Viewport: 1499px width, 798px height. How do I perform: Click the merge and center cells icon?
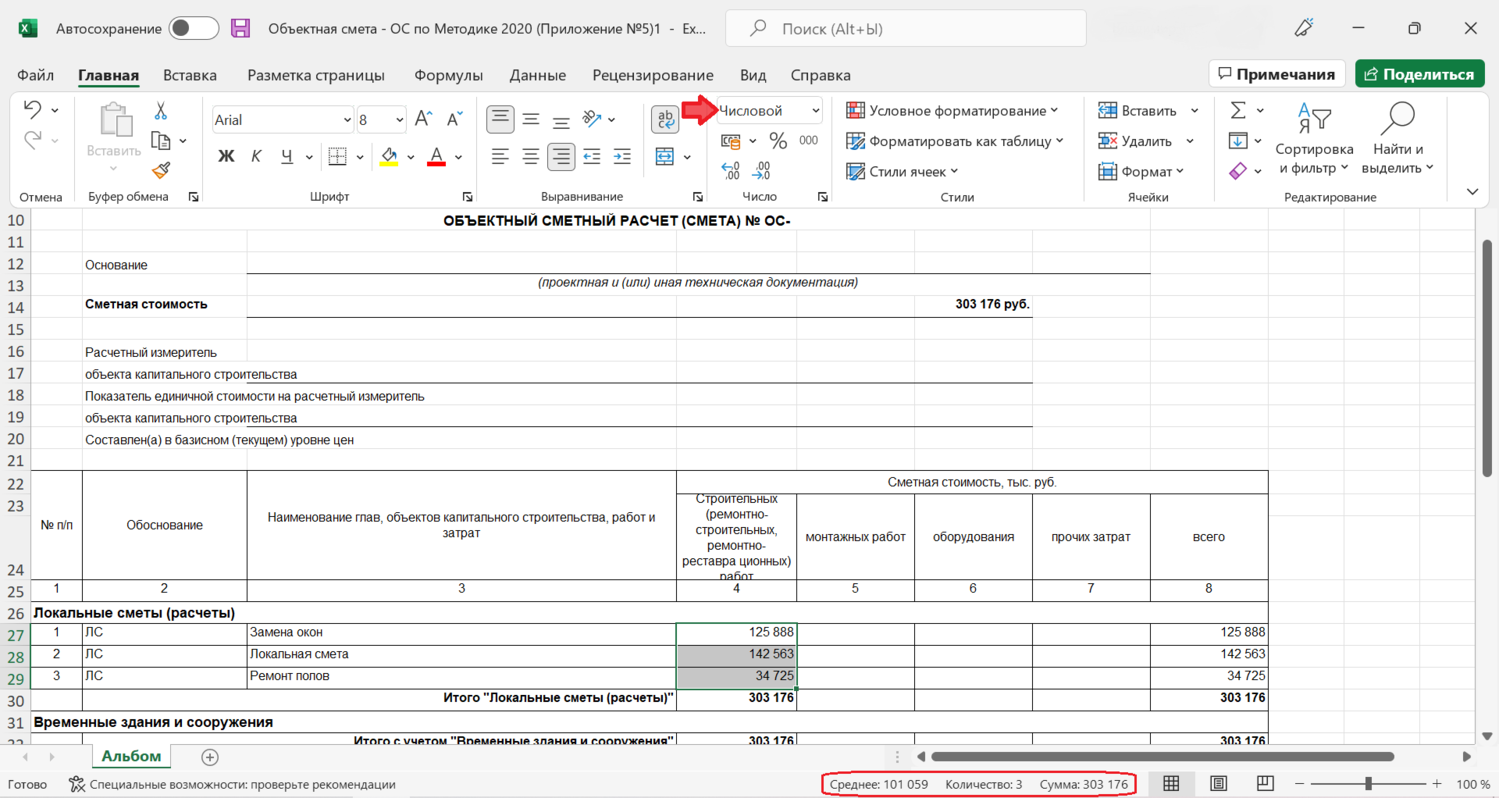coord(665,157)
